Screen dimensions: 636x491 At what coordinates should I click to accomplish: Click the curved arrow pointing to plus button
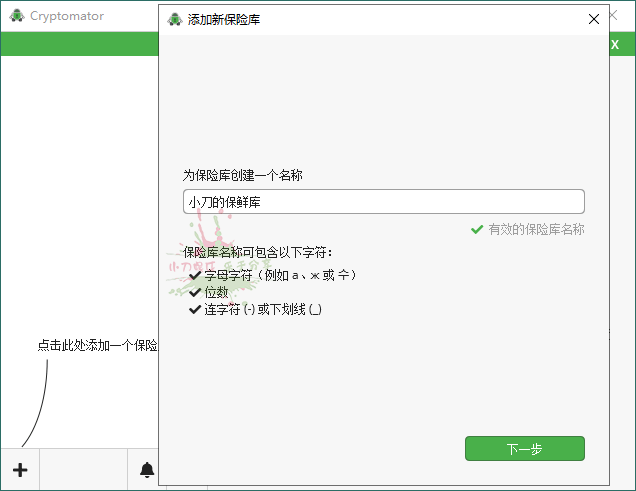point(38,400)
